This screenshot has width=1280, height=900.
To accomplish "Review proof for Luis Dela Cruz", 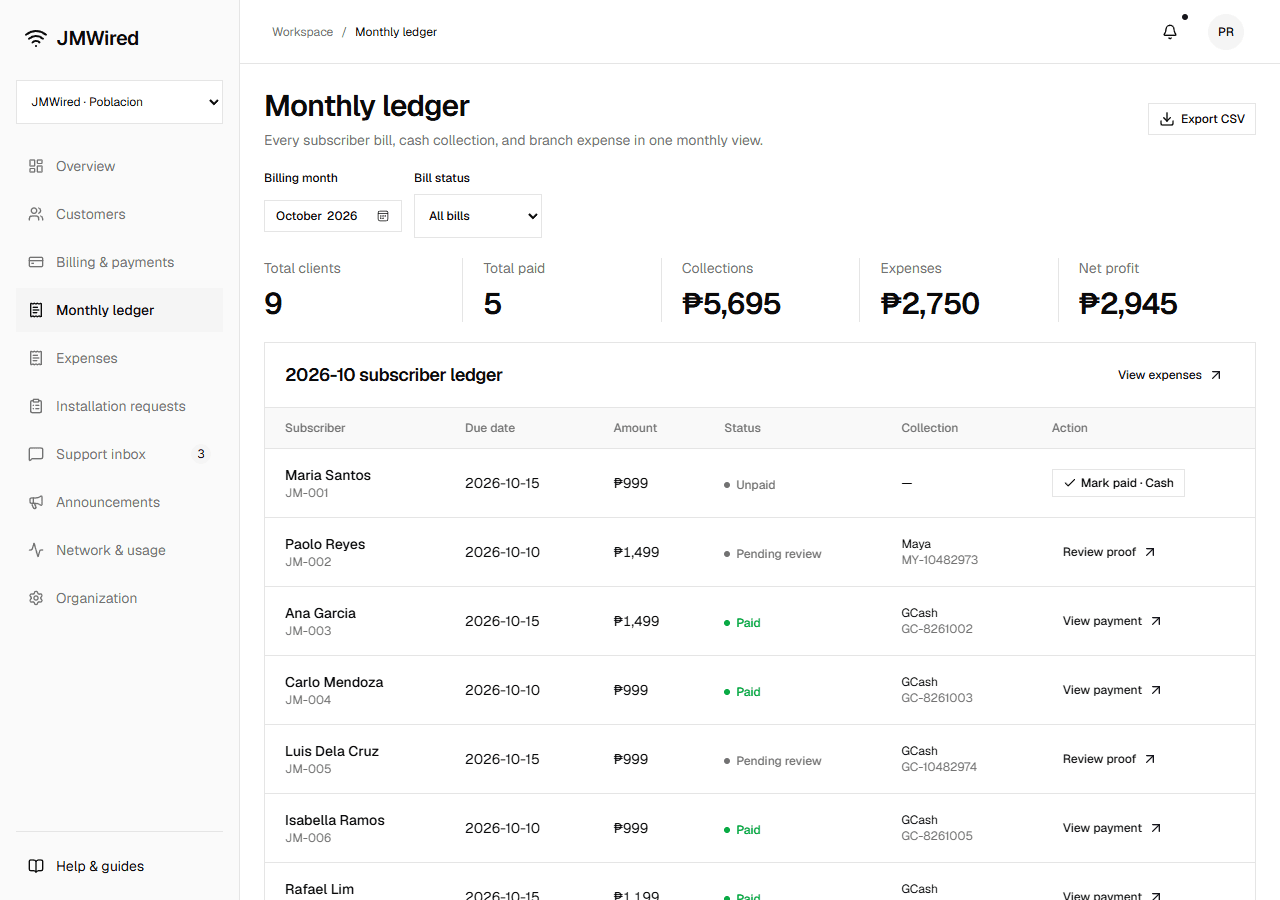I will pos(1109,759).
